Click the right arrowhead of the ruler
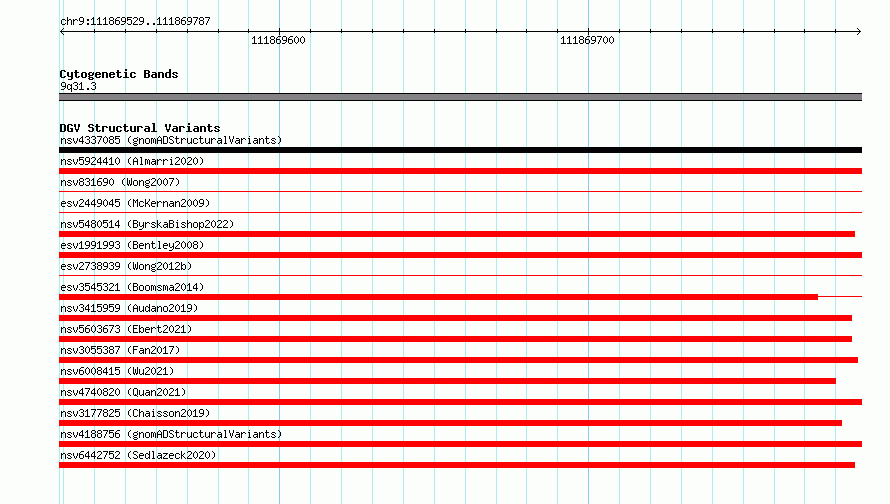Viewport: 890px width, 504px height. tap(859, 31)
